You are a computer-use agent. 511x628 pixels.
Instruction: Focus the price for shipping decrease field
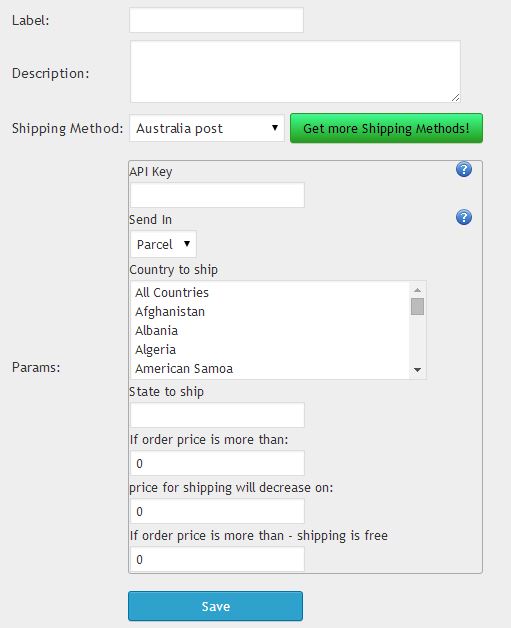coord(217,511)
